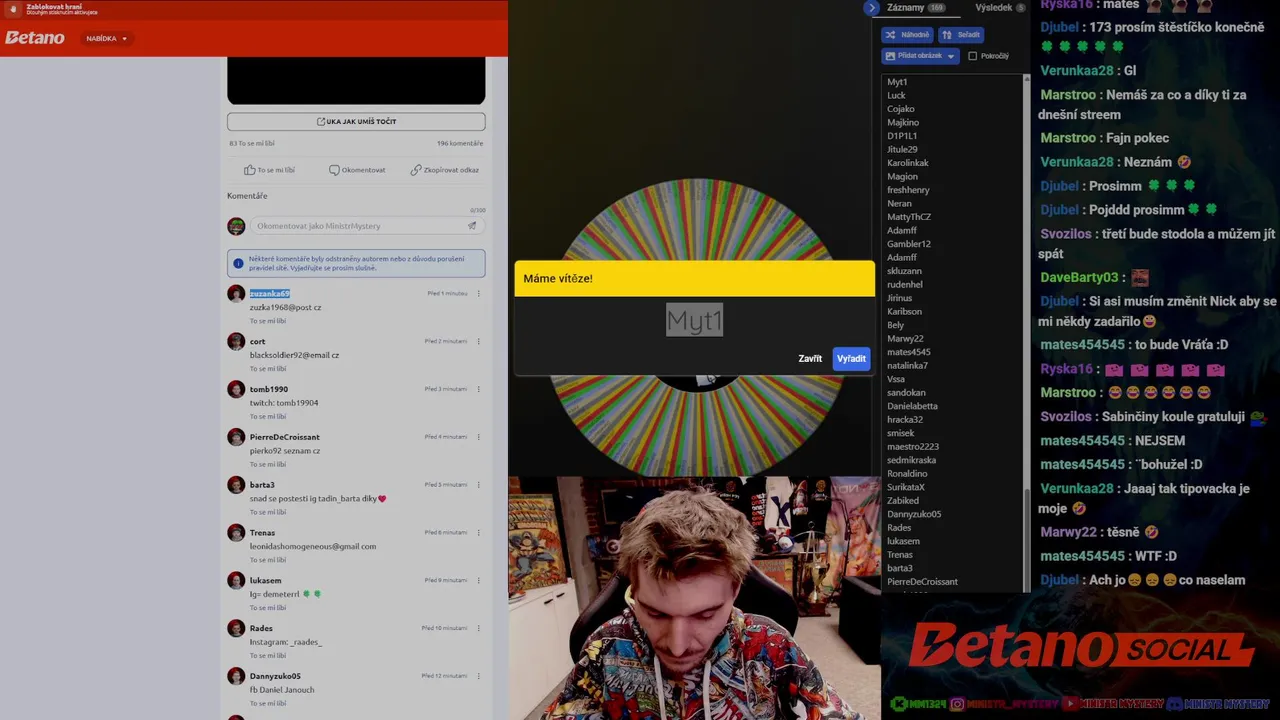Click the 83 To se mi líbí count
Image resolution: width=1280 pixels, height=720 pixels.
click(251, 143)
